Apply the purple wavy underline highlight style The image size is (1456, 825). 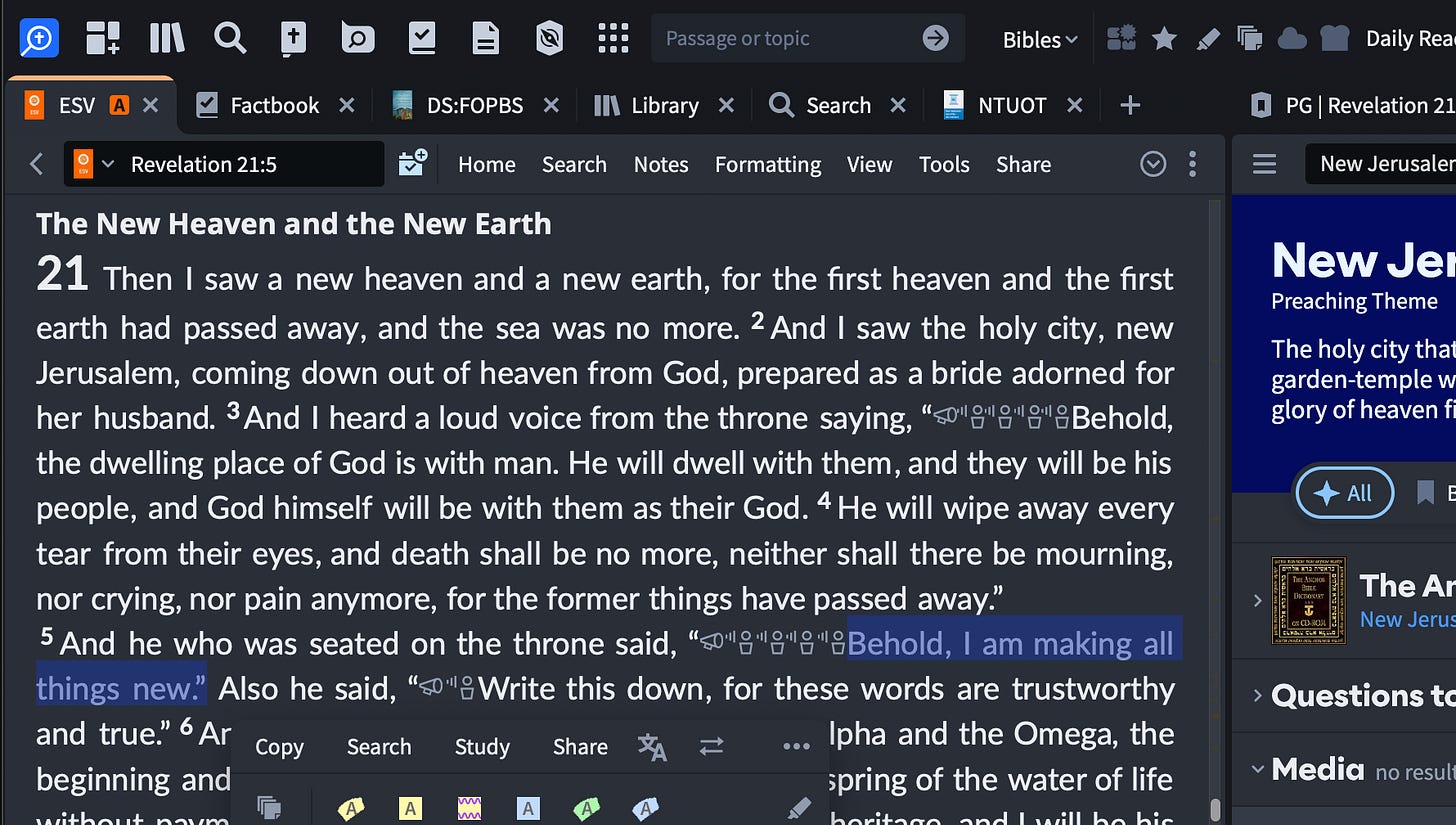469,808
